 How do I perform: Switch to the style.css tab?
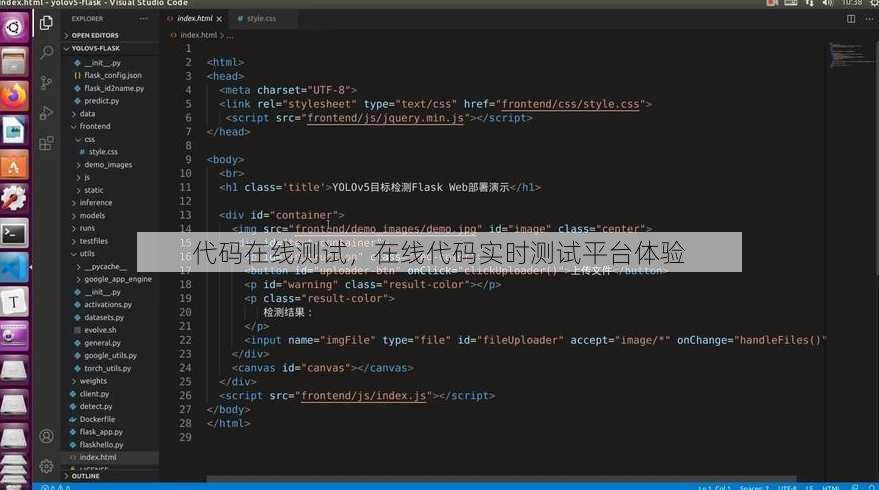pyautogui.click(x=261, y=19)
